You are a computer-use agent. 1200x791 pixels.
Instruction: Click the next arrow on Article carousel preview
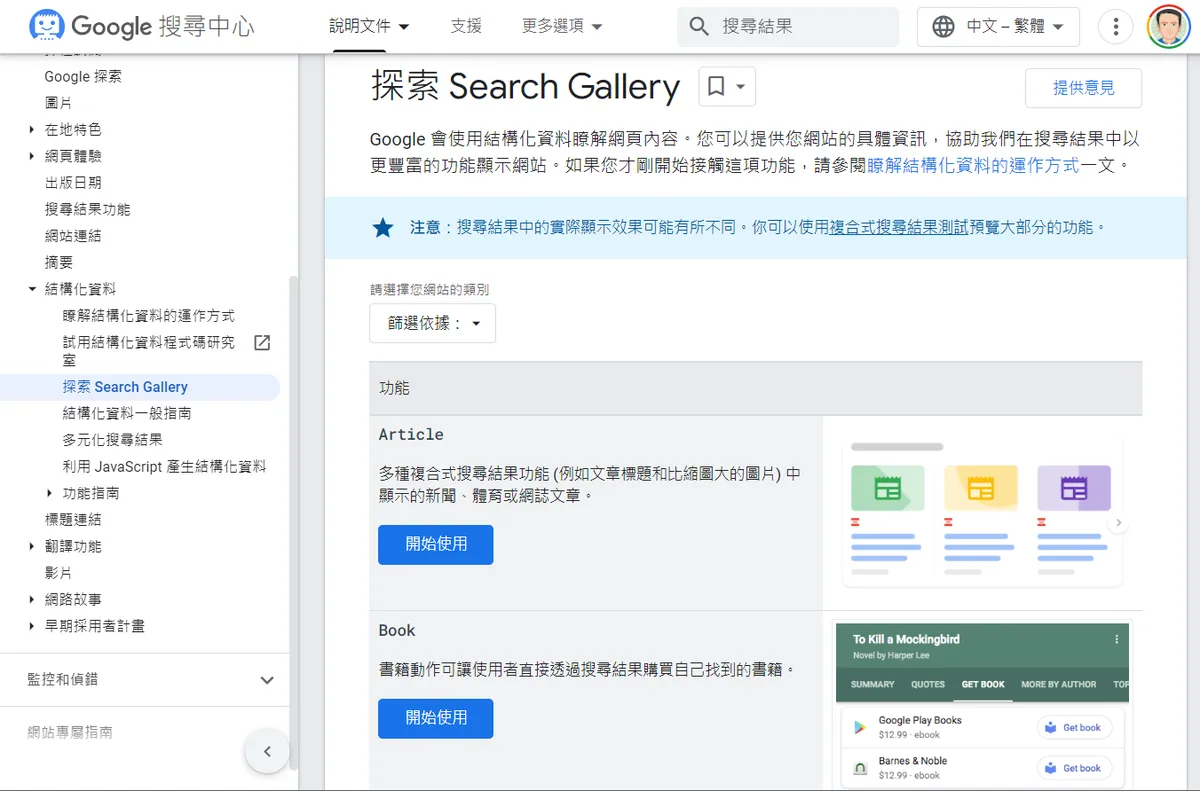tap(1118, 523)
